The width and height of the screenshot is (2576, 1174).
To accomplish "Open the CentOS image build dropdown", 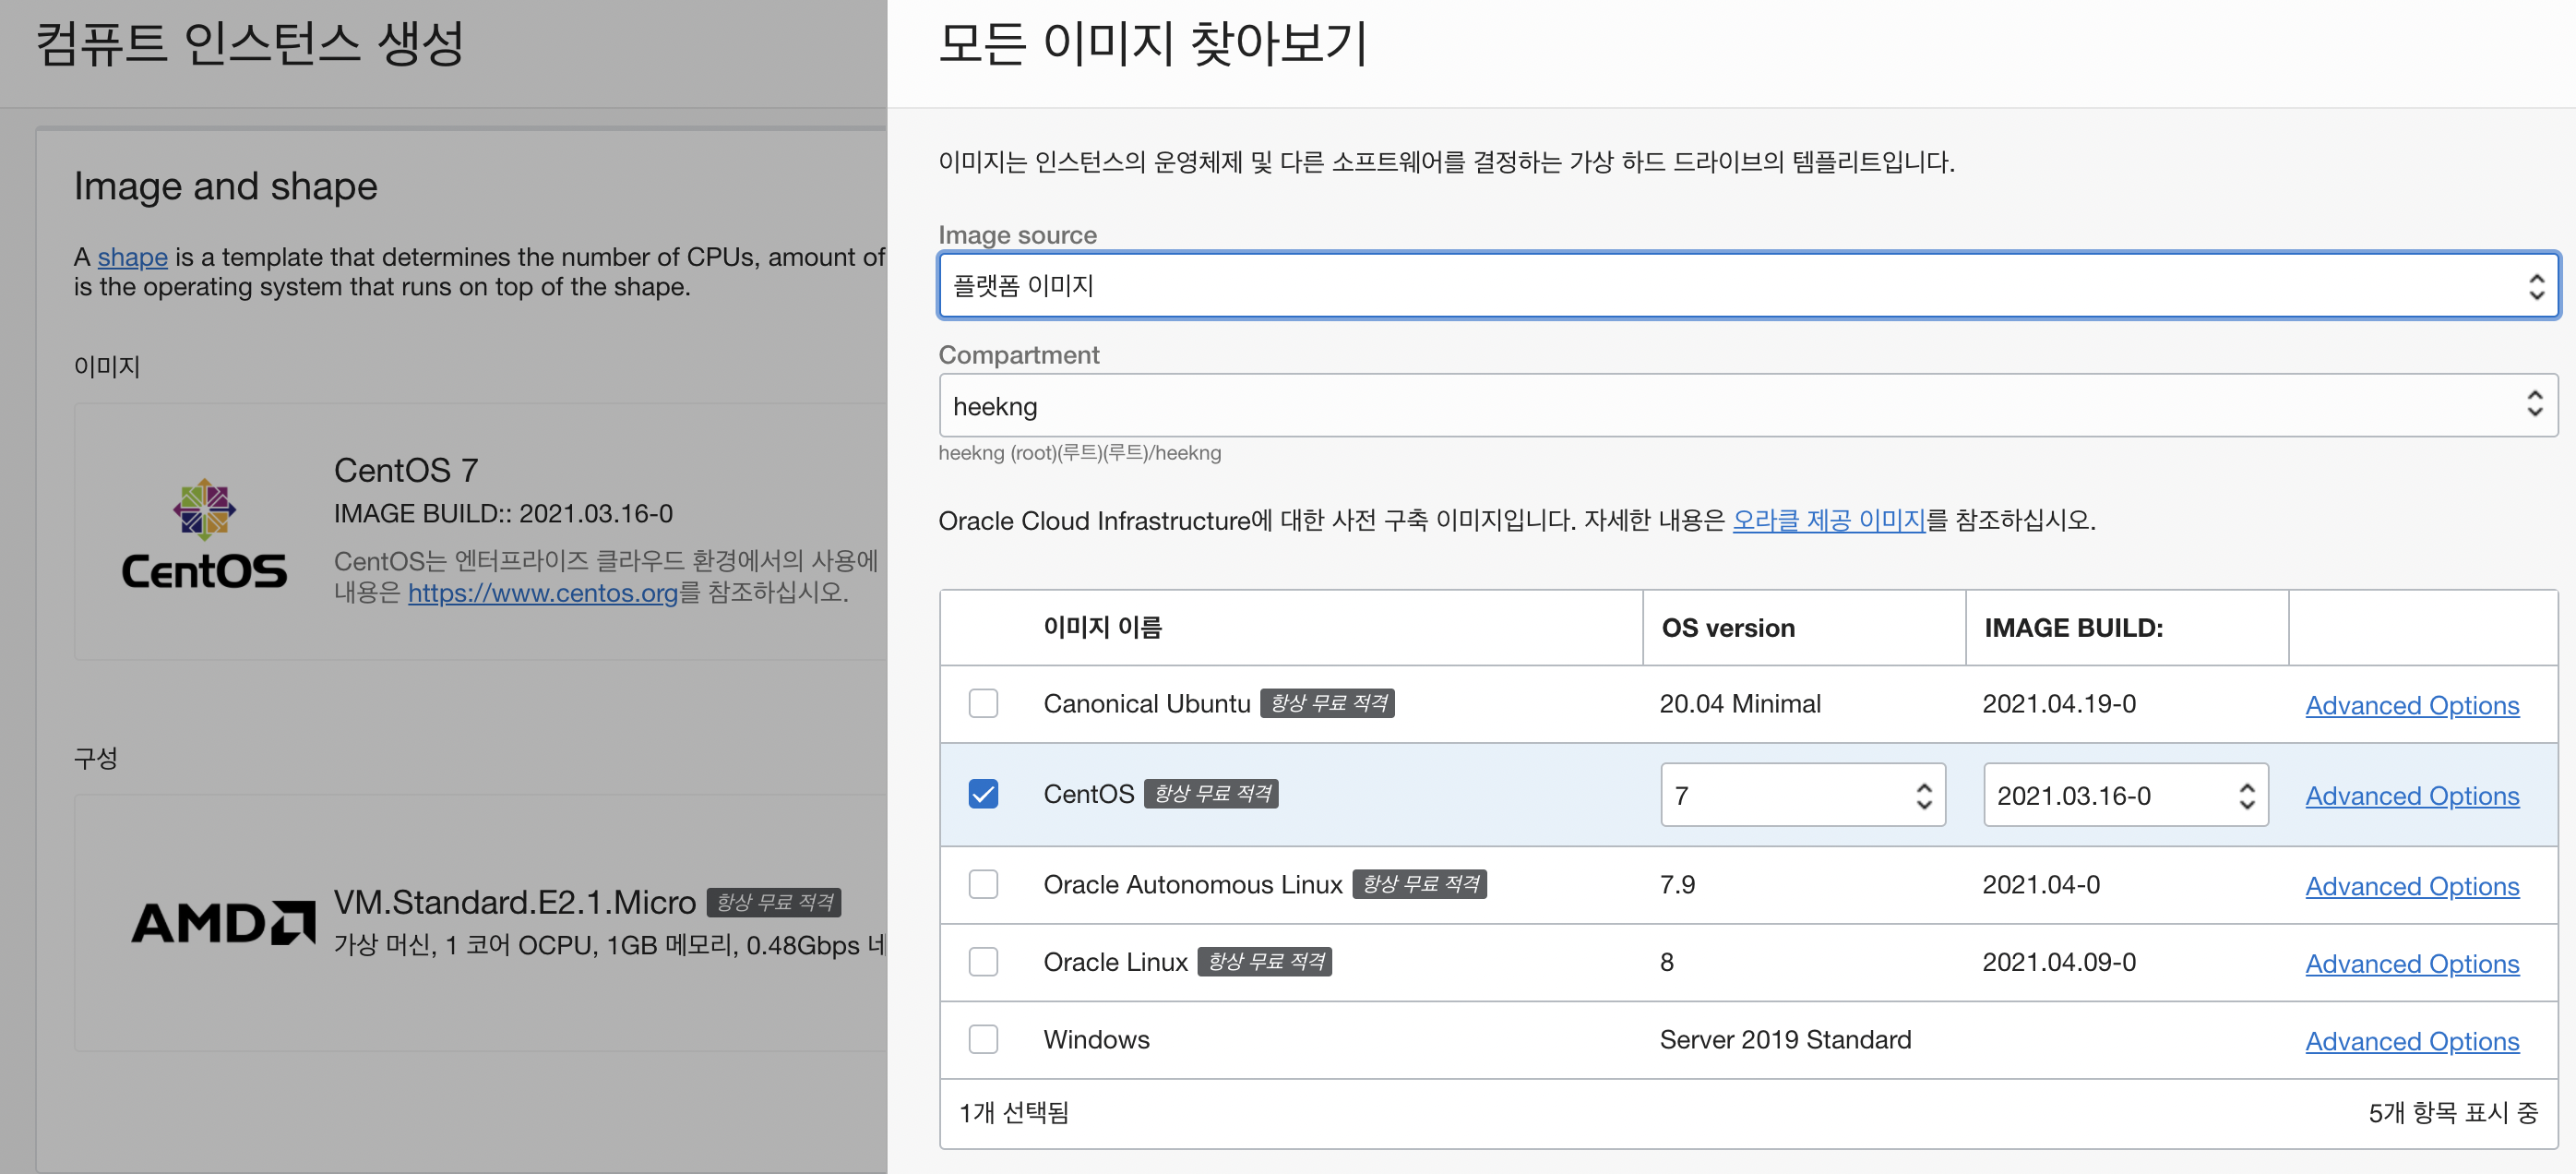I will (x=2125, y=795).
